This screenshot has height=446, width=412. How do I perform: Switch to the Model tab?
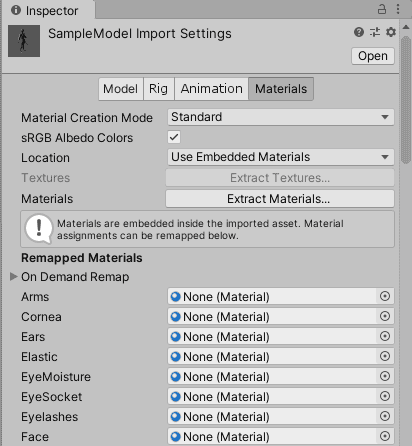pos(121,89)
